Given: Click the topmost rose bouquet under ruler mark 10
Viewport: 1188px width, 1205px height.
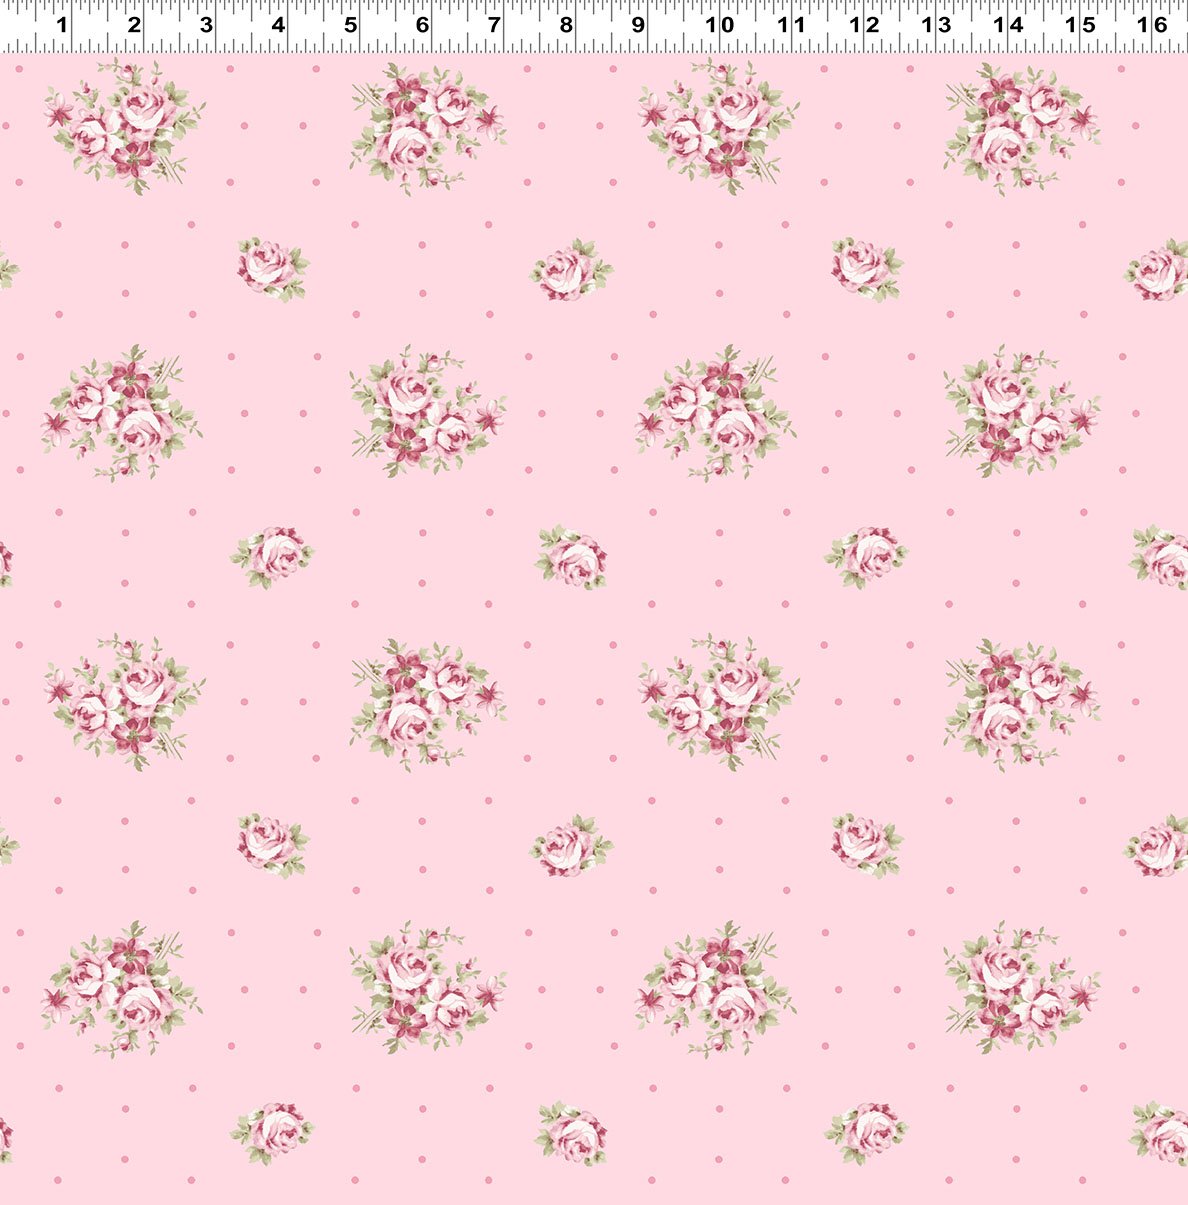Looking at the screenshot, I should coord(718,125).
